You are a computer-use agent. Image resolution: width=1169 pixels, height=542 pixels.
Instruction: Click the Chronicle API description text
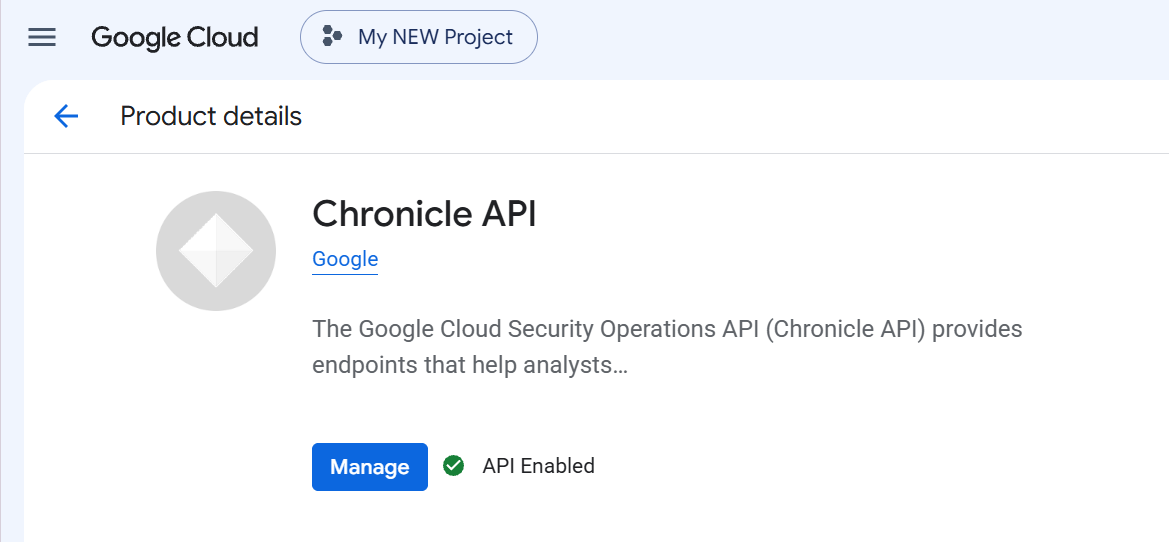pos(667,347)
